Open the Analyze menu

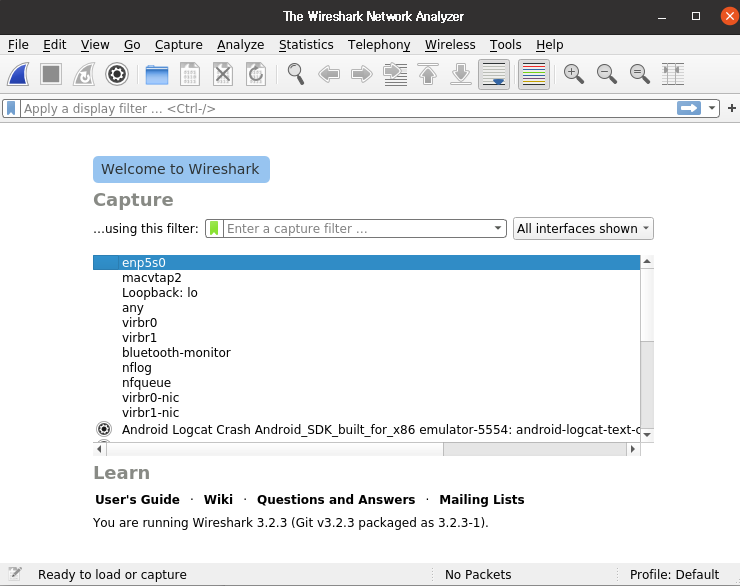[x=241, y=45]
